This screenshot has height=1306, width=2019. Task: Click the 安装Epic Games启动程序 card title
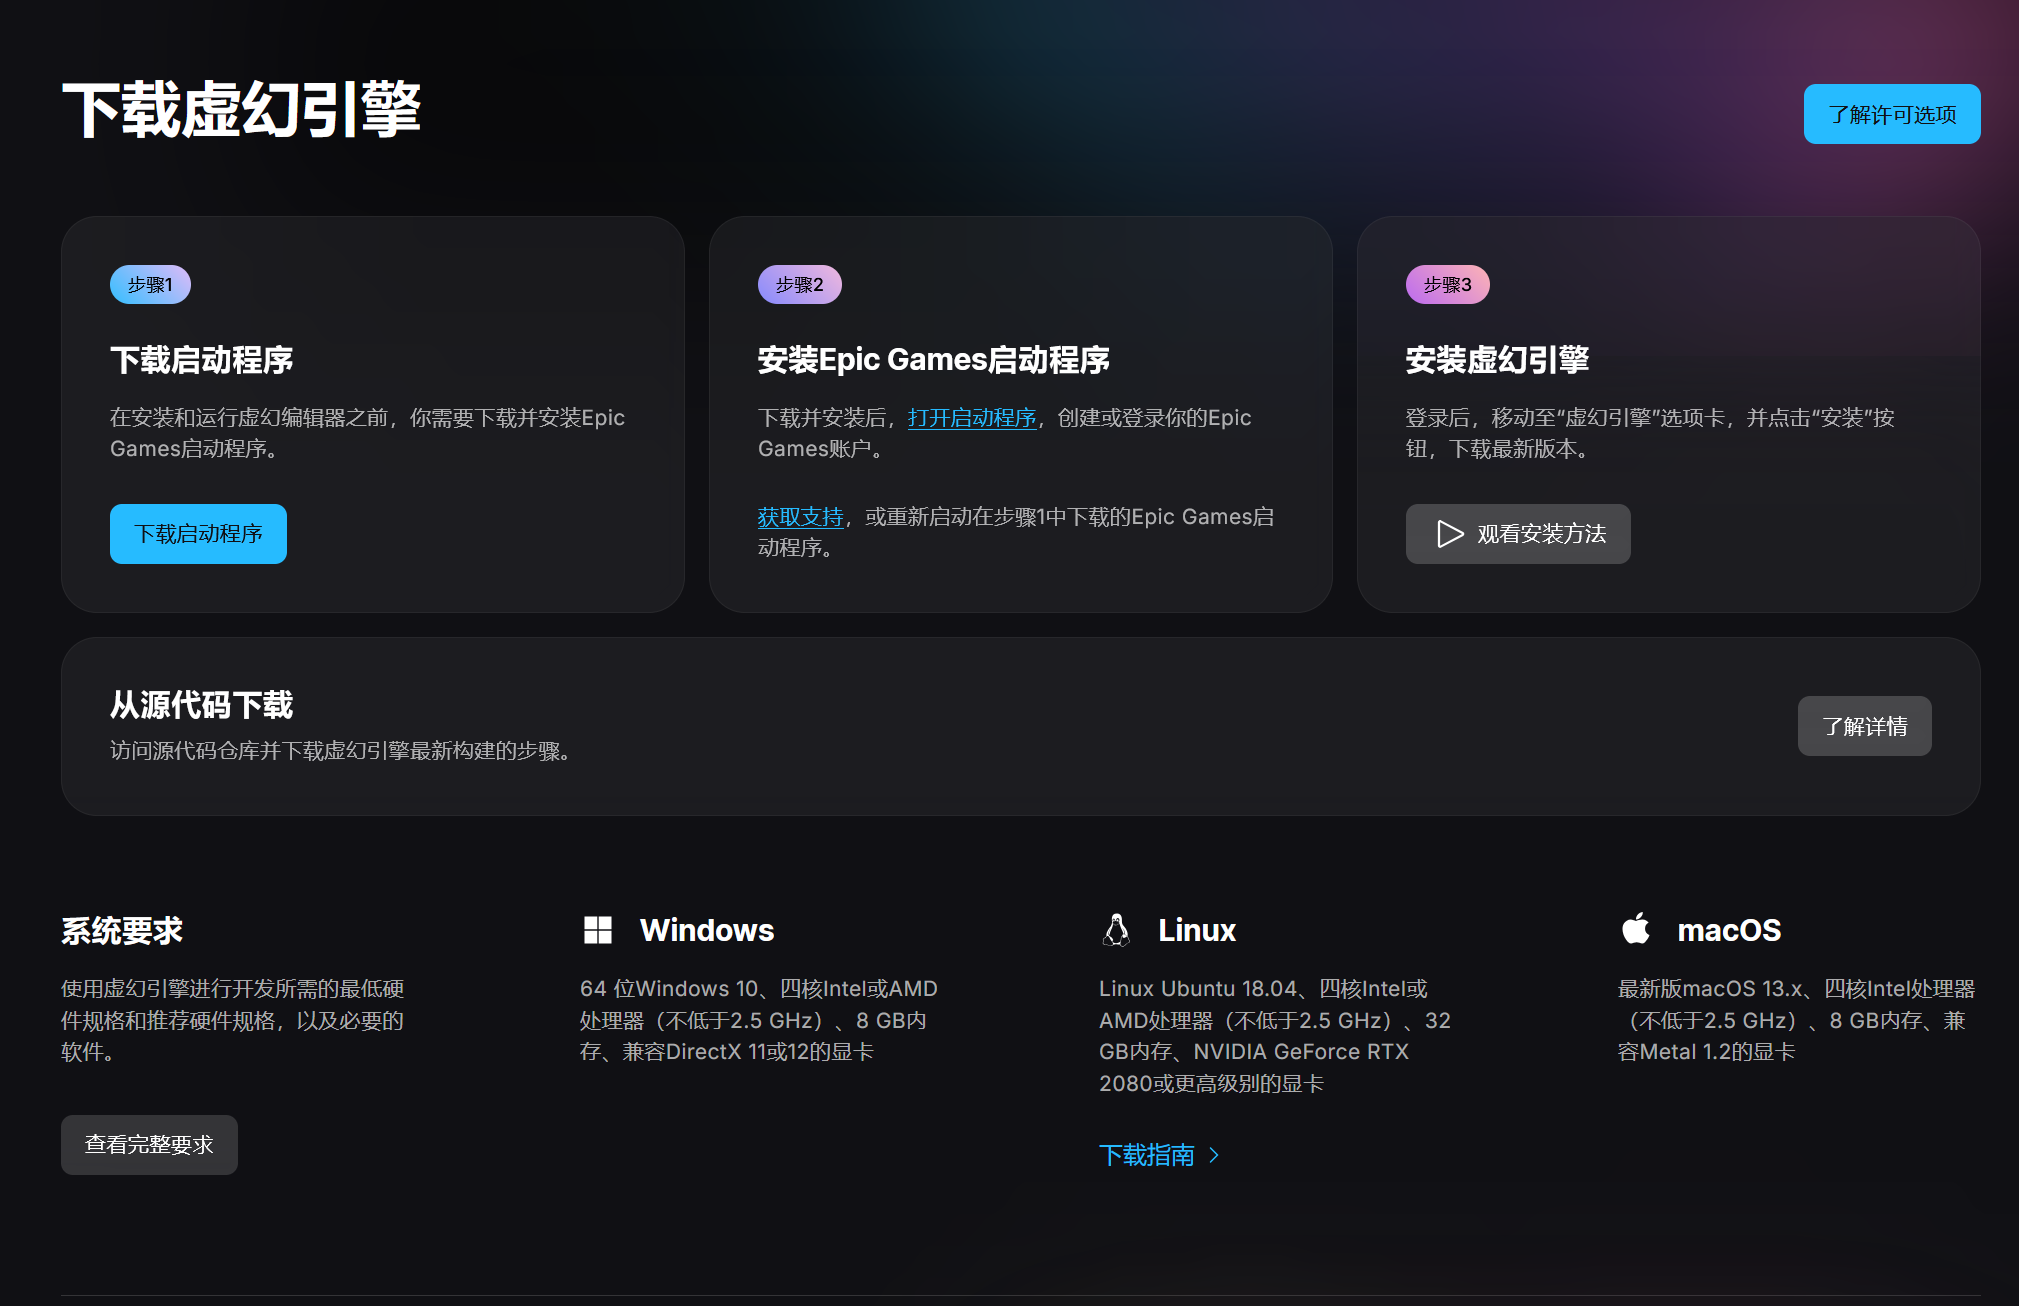click(x=933, y=360)
